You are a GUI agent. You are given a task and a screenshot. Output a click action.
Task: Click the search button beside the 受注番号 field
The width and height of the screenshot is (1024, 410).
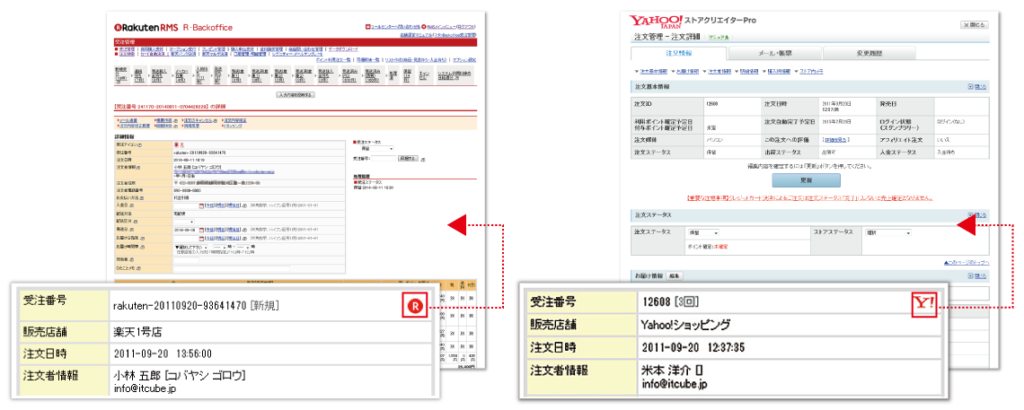(x=408, y=159)
